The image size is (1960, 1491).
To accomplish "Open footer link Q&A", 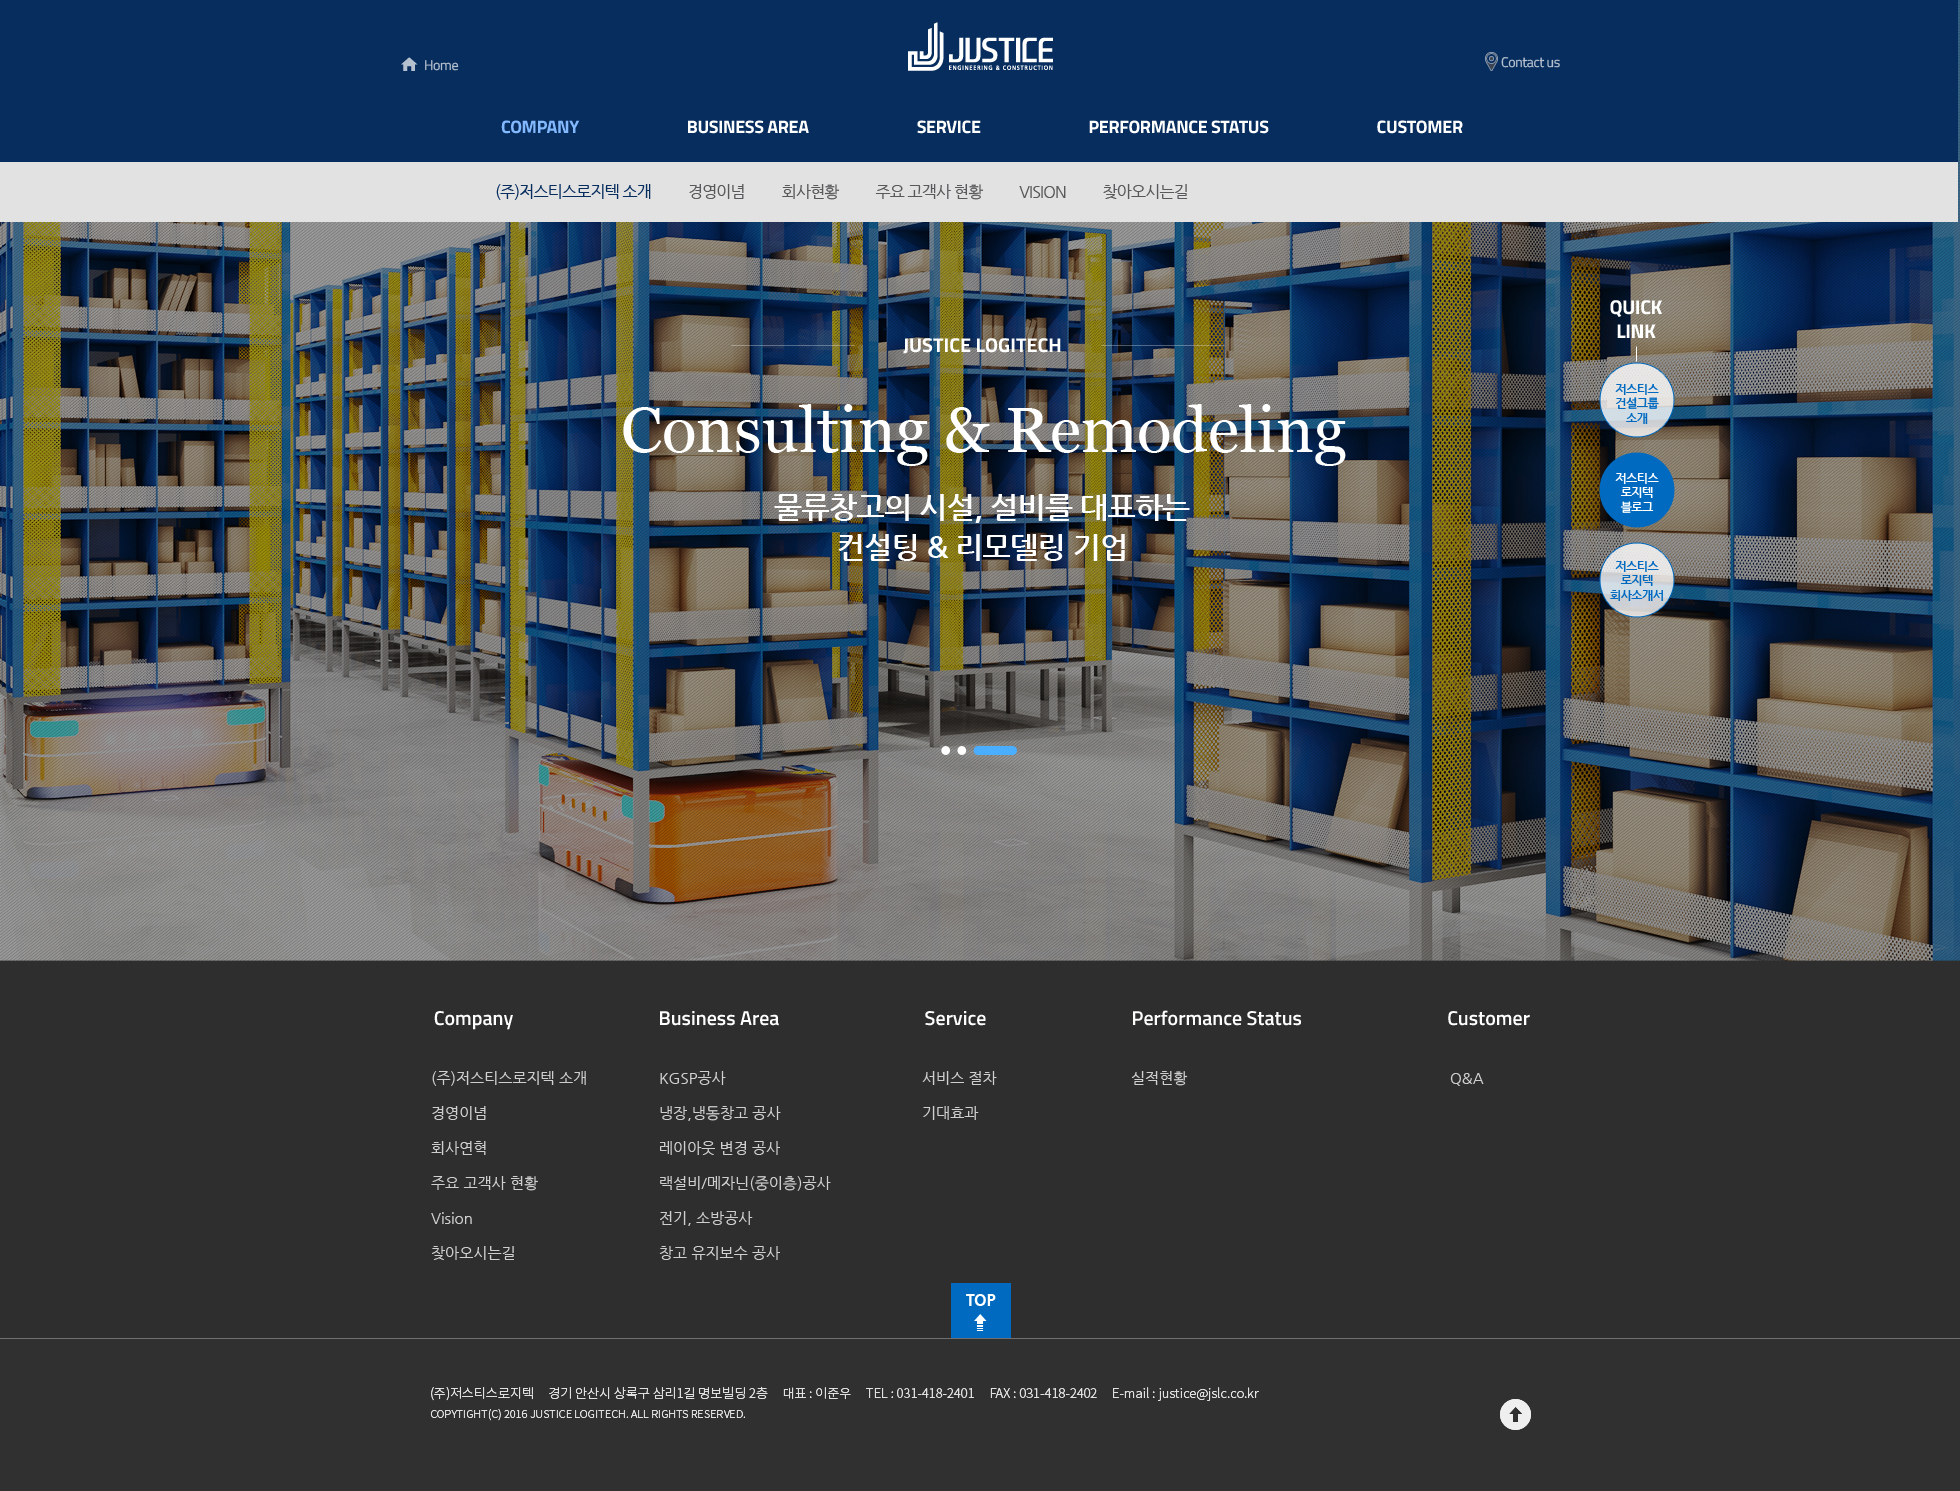I will pos(1466,1078).
